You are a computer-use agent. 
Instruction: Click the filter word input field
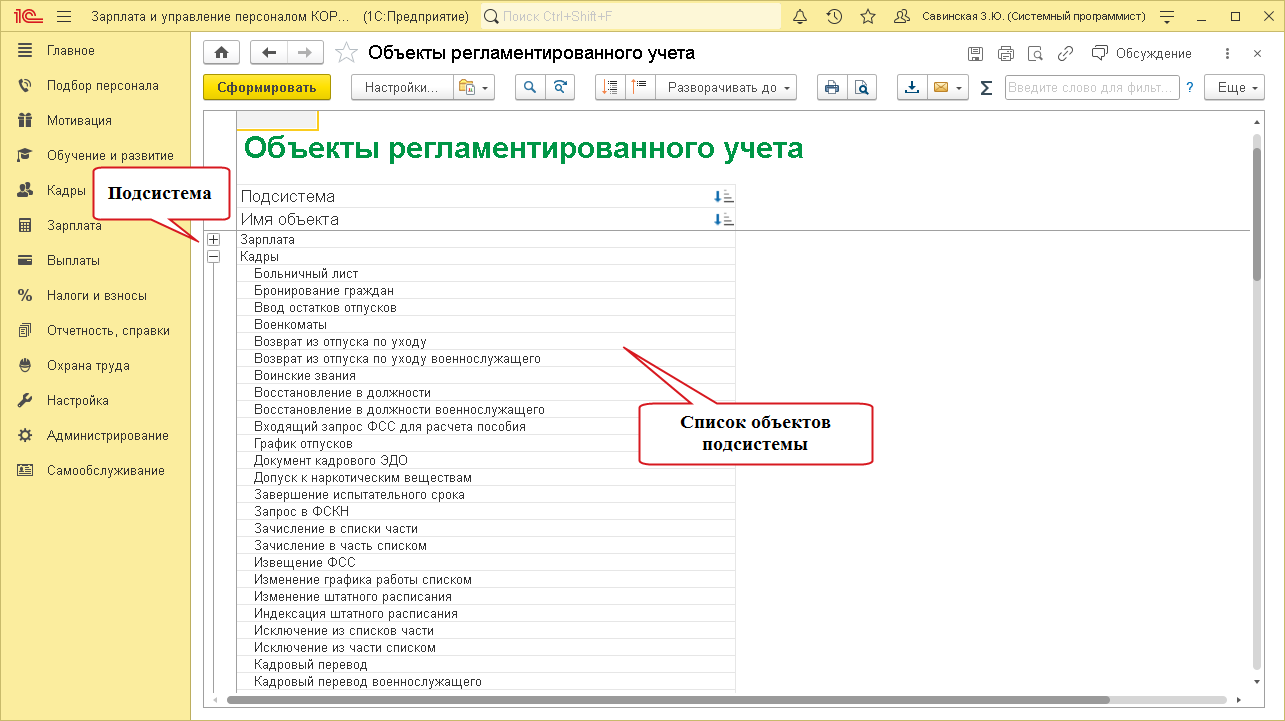click(x=1091, y=88)
